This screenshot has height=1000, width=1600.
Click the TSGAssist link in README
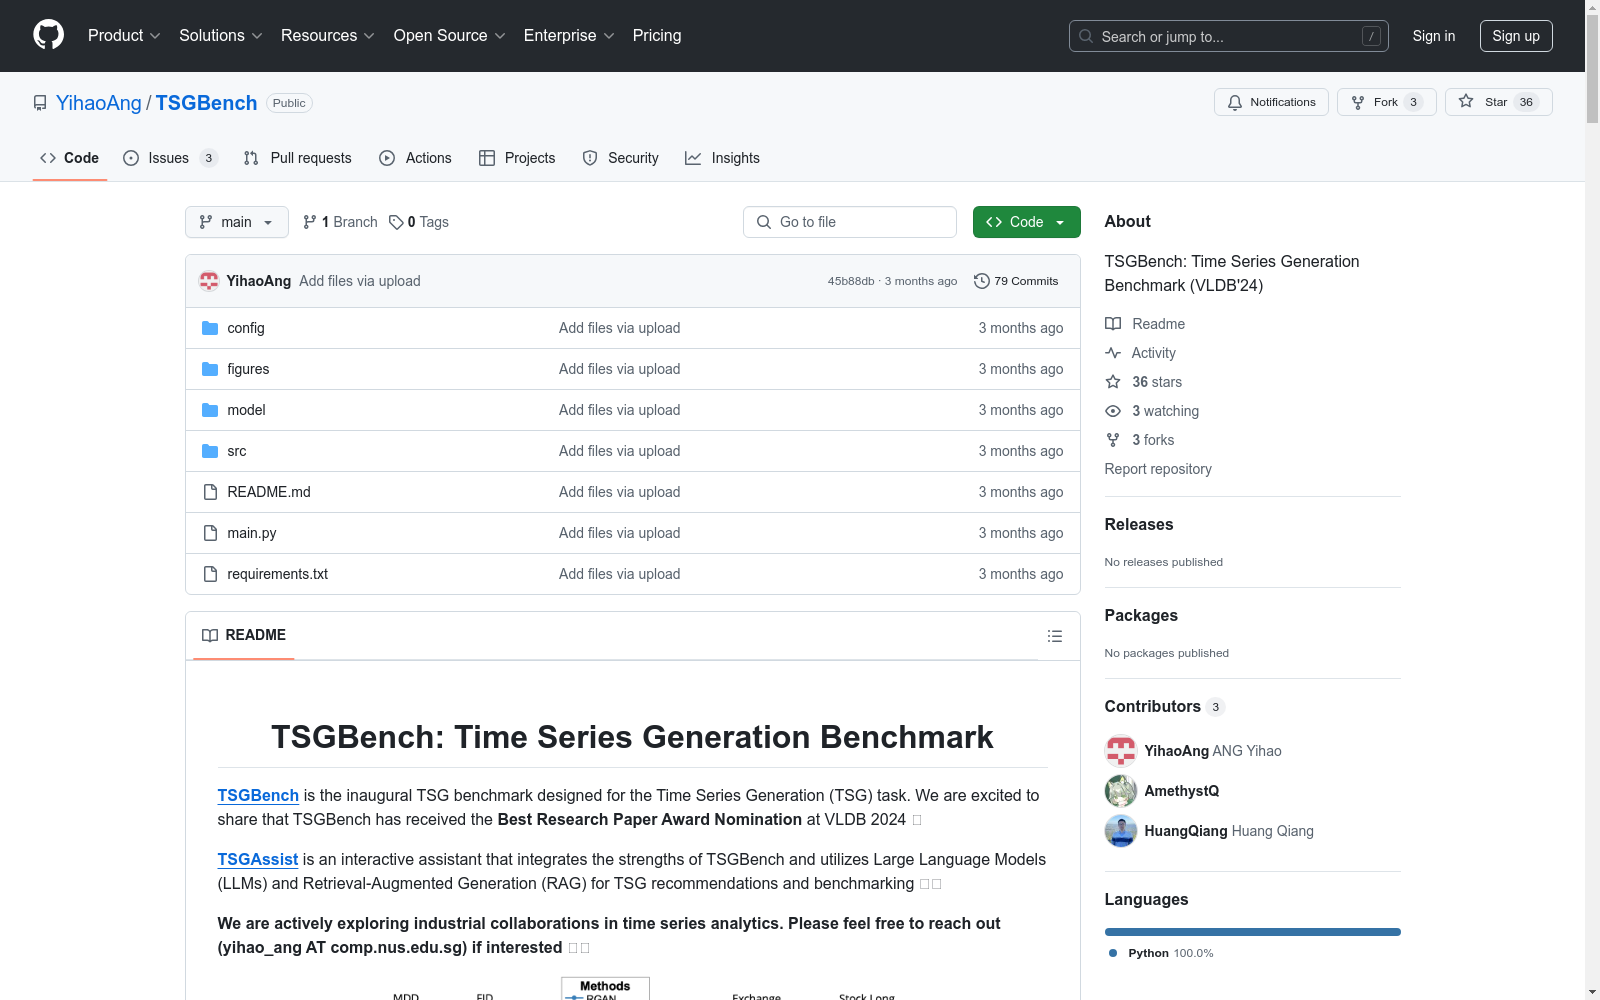point(258,859)
